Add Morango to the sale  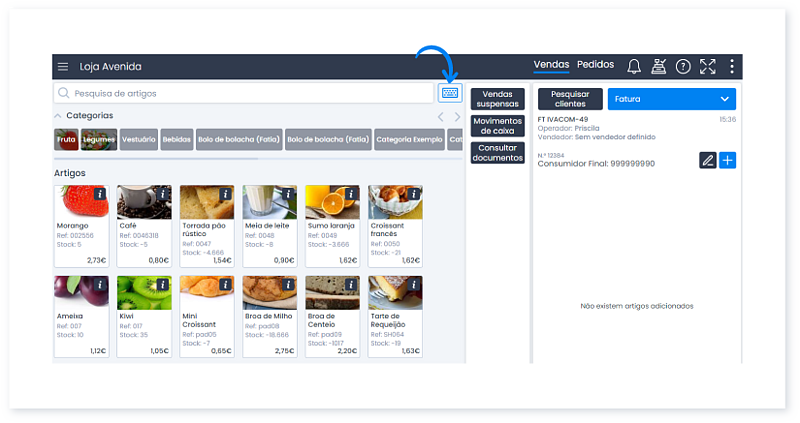click(82, 226)
